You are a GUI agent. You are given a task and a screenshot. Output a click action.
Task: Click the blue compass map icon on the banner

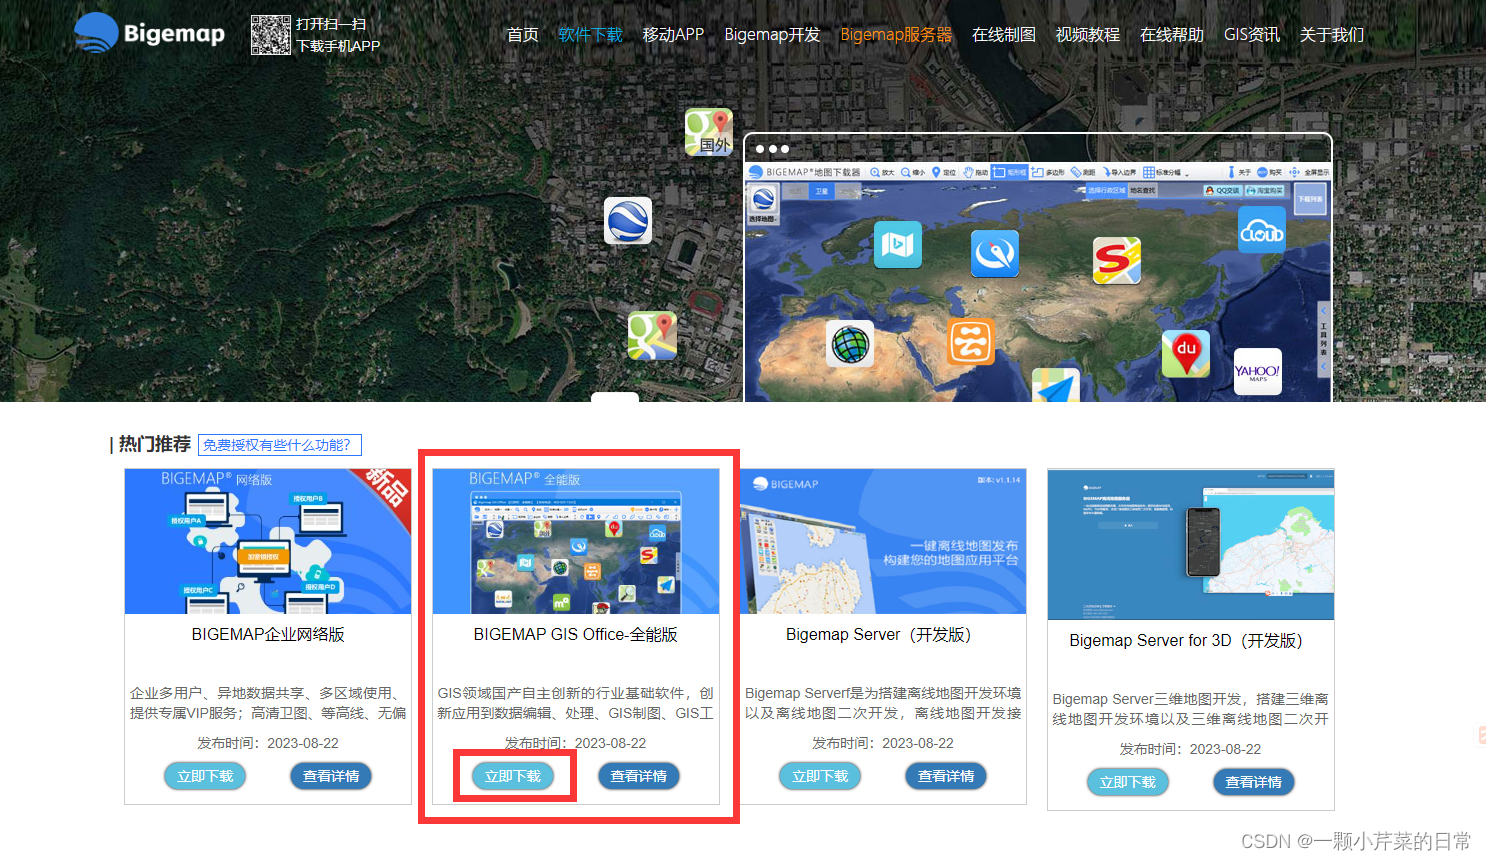pyautogui.click(x=995, y=254)
